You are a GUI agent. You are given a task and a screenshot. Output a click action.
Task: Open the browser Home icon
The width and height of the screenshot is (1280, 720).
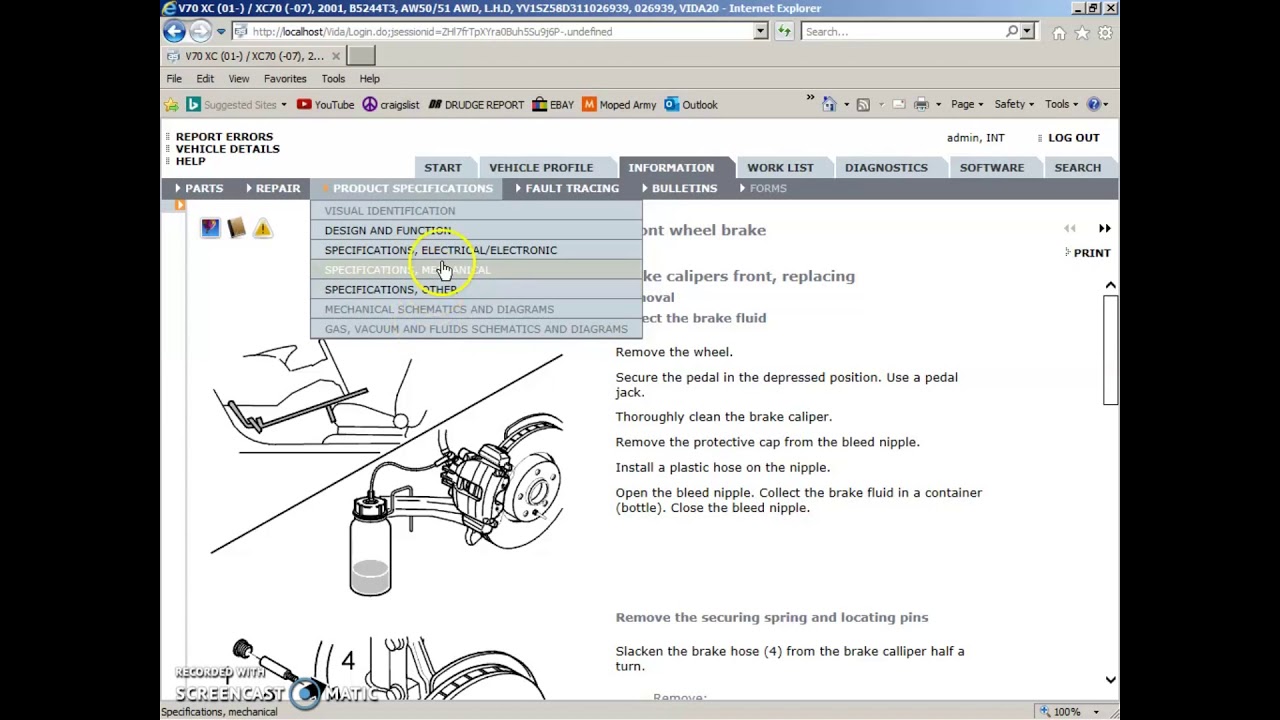(1059, 32)
